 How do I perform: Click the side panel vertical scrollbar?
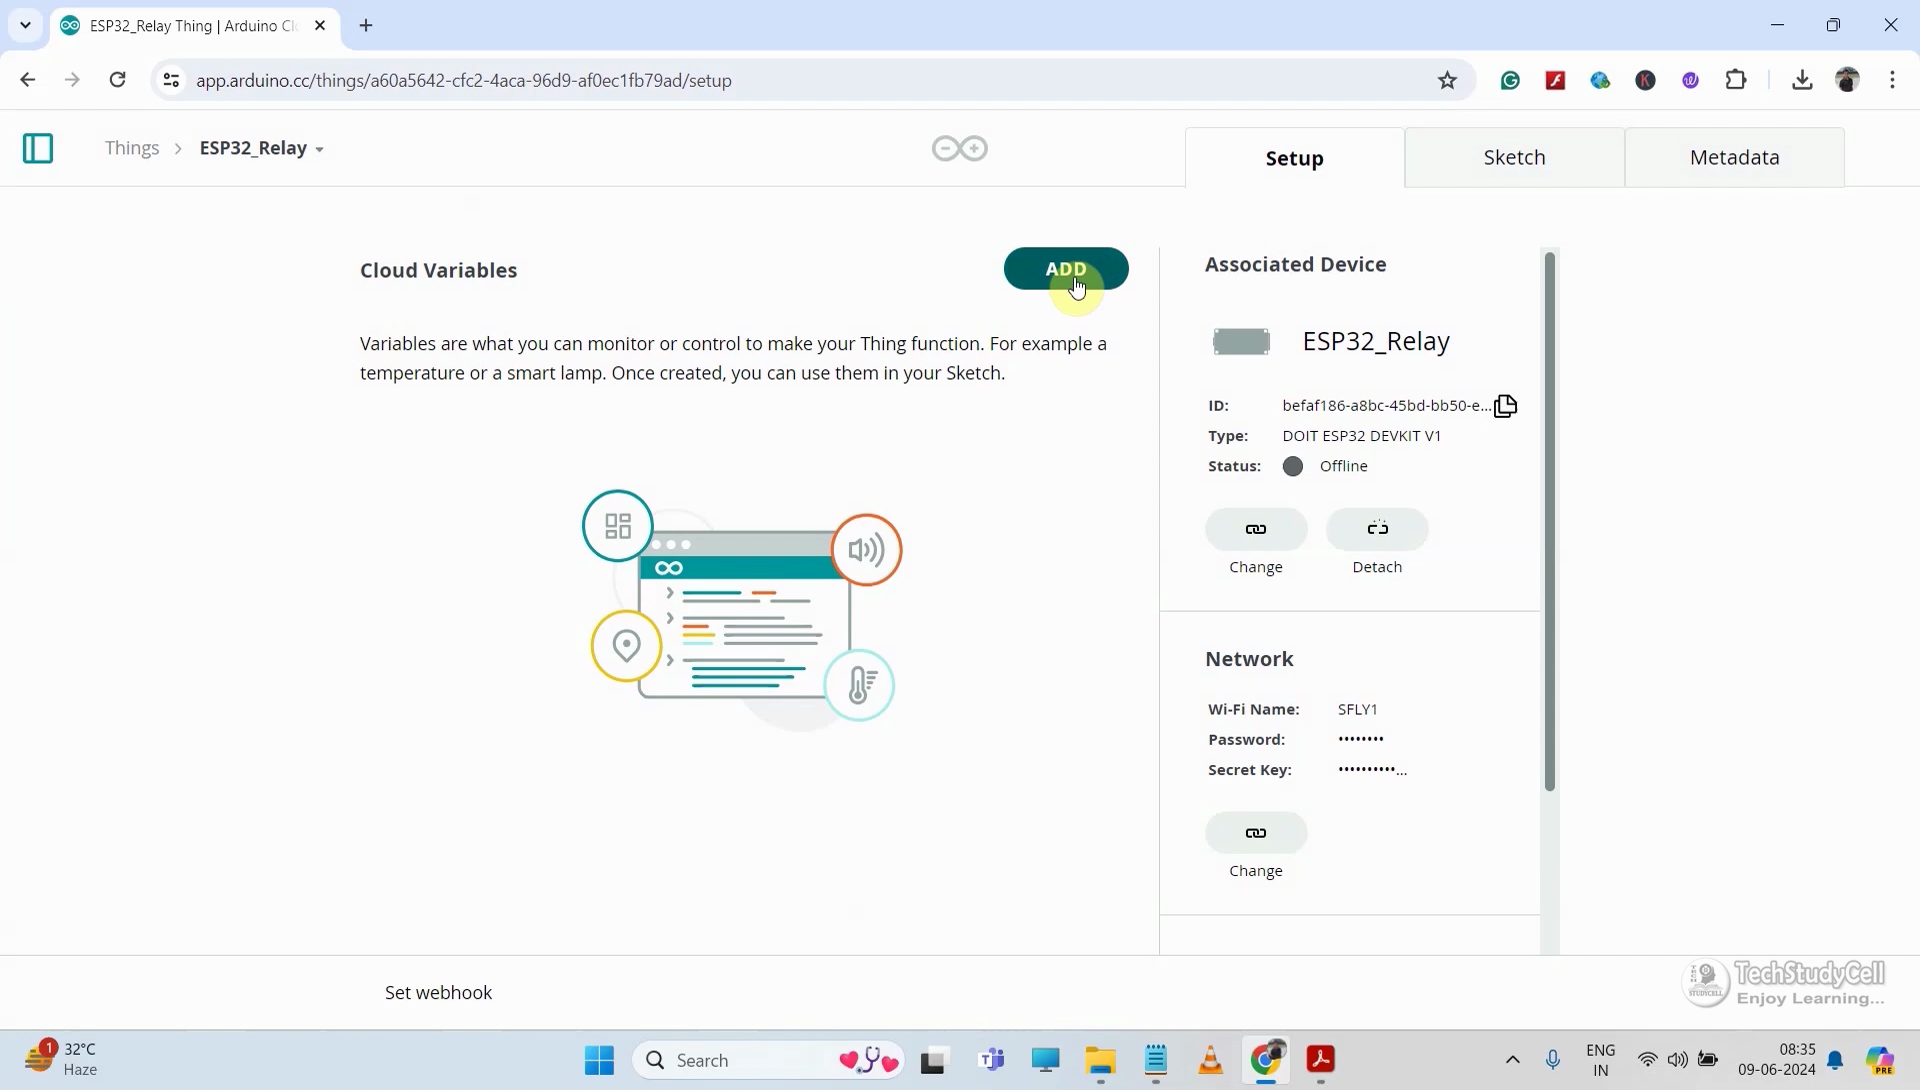click(x=1550, y=520)
